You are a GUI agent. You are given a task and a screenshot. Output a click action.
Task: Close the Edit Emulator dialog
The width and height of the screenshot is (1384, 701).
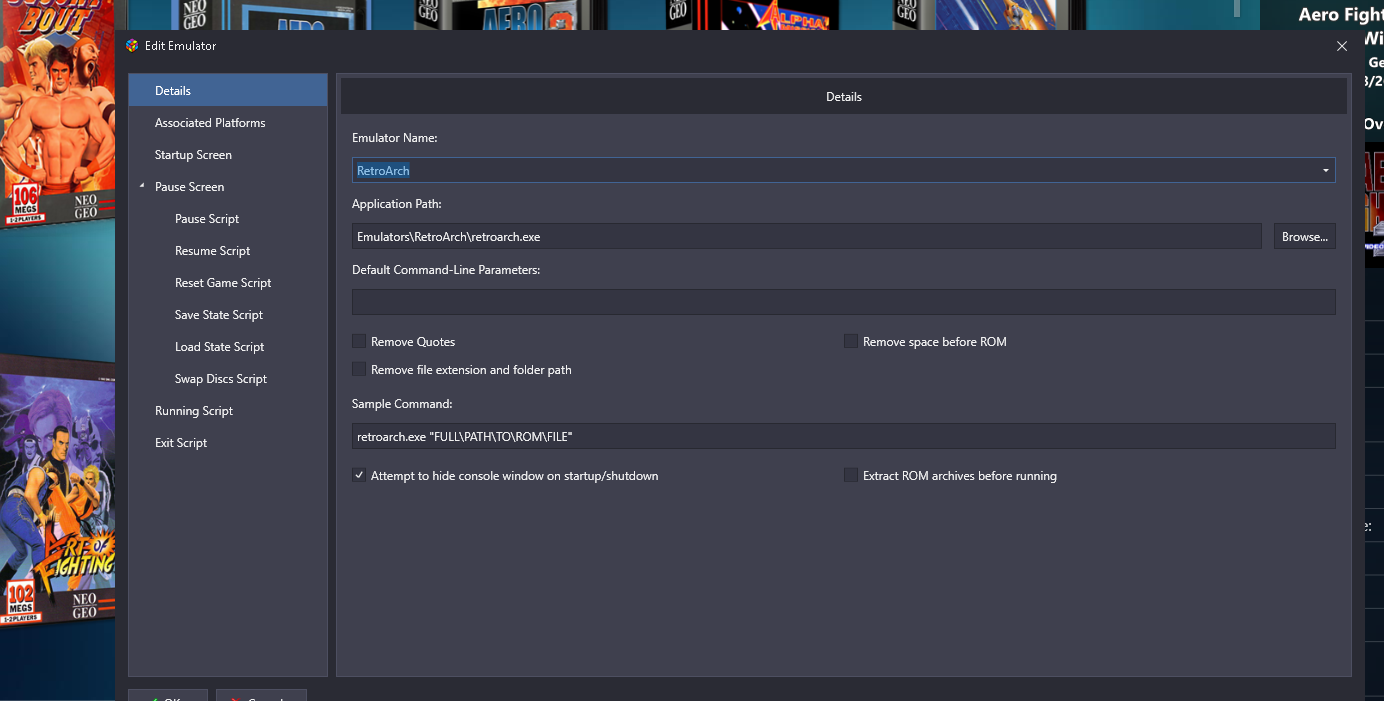coord(1342,46)
